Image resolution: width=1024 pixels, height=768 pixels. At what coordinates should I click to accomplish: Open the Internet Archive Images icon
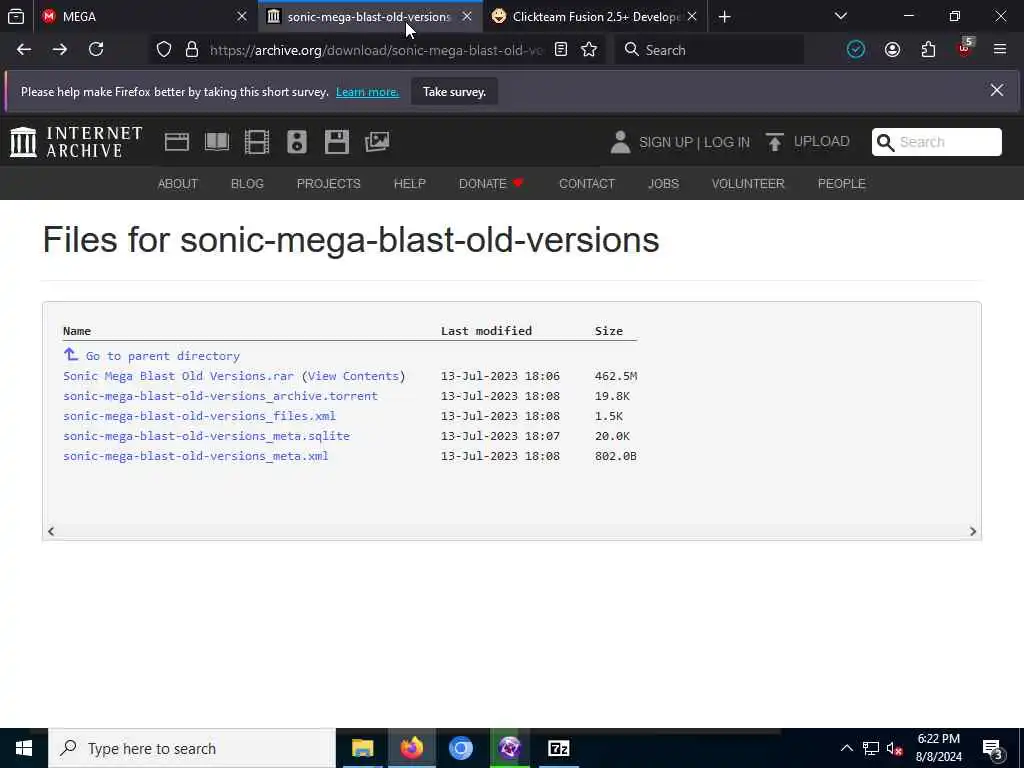[x=377, y=142]
